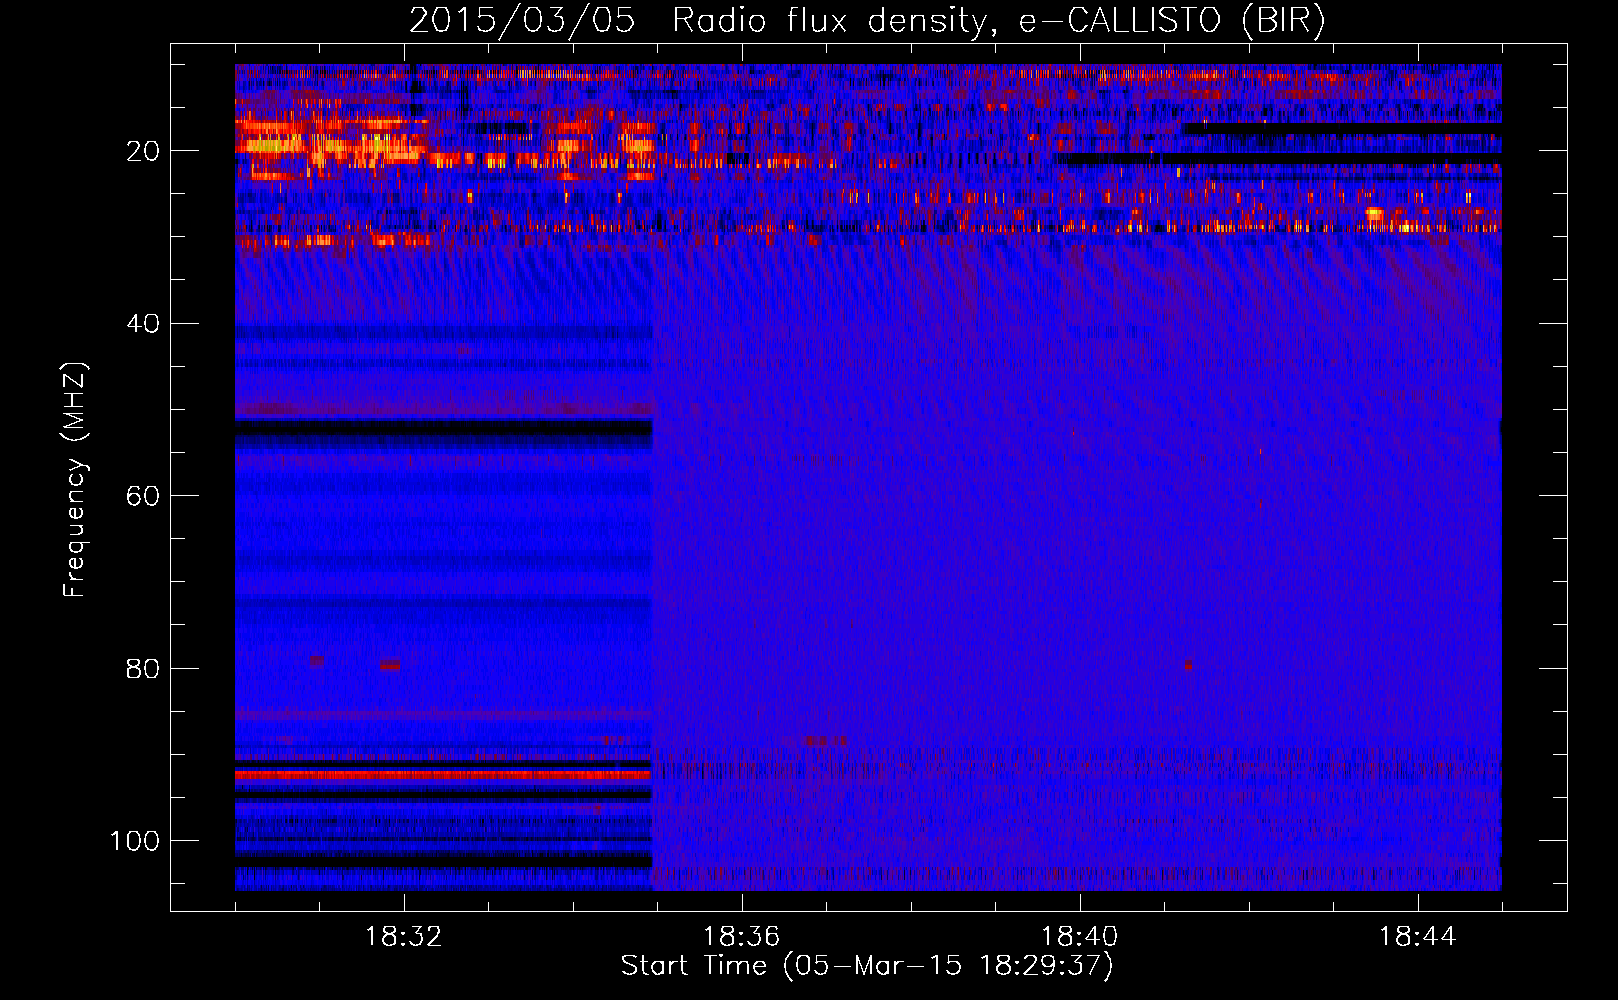Click the 'Frequency (MHZ)' y-axis label
This screenshot has height=1000, width=1618.
(x=74, y=480)
